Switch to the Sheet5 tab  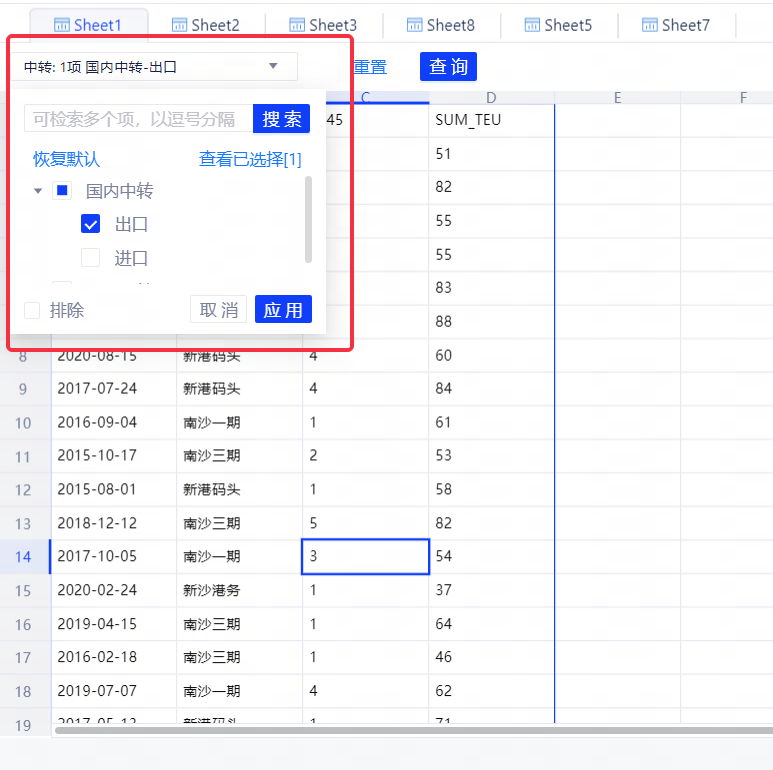pyautogui.click(x=557, y=25)
